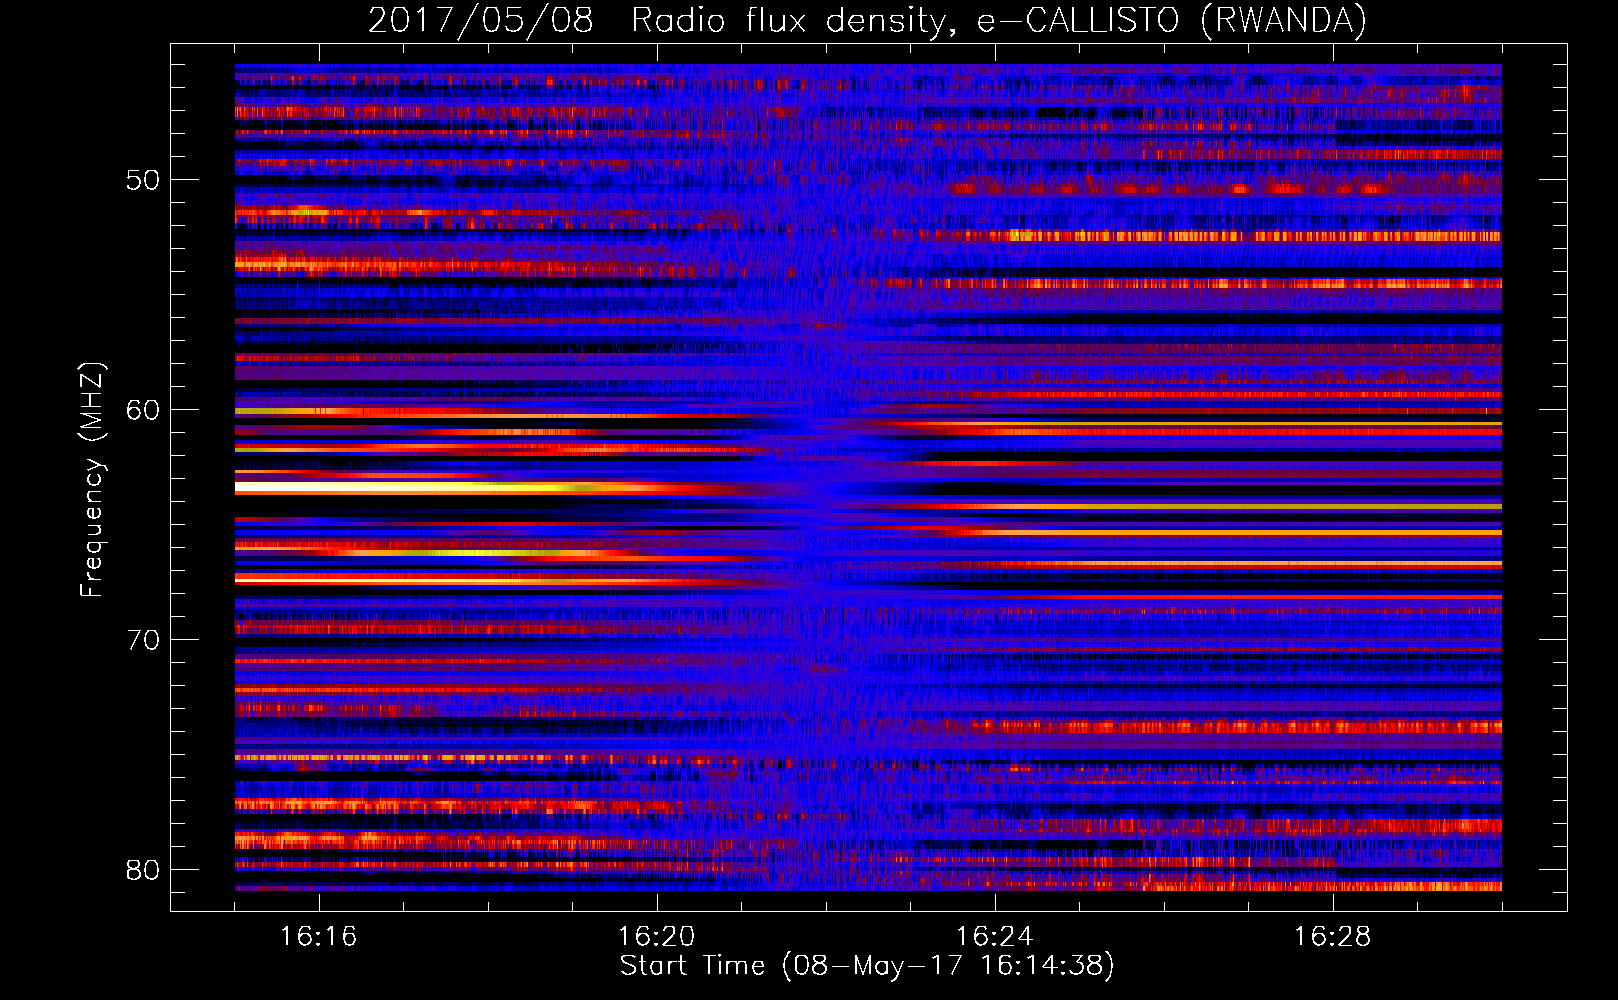Click the 50 MHz frequency tick label
The height and width of the screenshot is (1000, 1618).
pyautogui.click(x=143, y=180)
